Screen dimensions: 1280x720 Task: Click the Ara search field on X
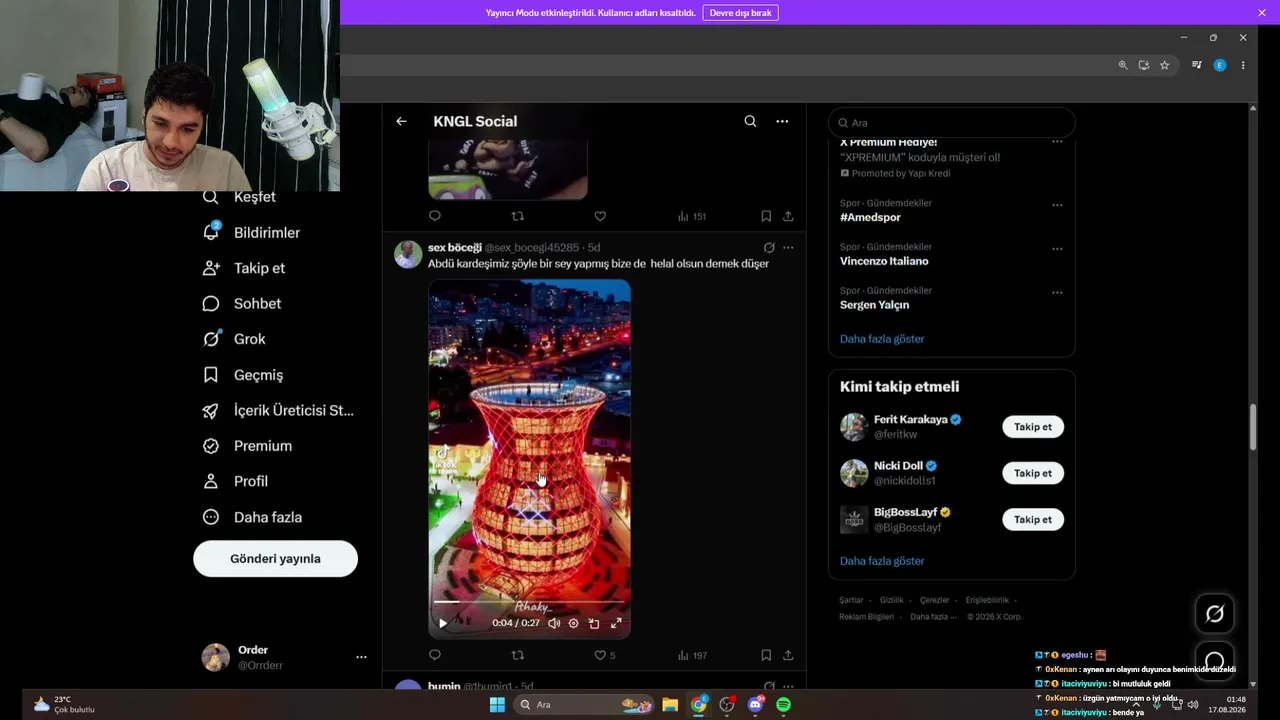click(x=951, y=123)
